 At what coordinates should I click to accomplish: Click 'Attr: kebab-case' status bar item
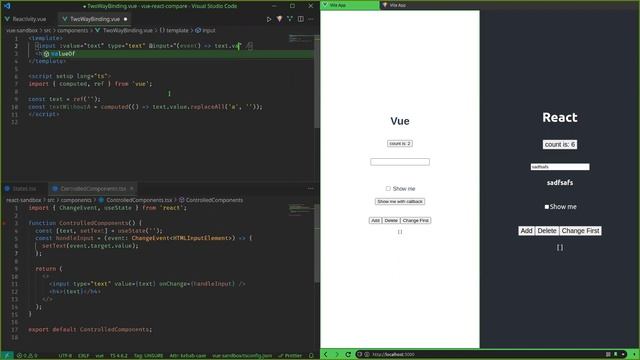(x=188, y=356)
